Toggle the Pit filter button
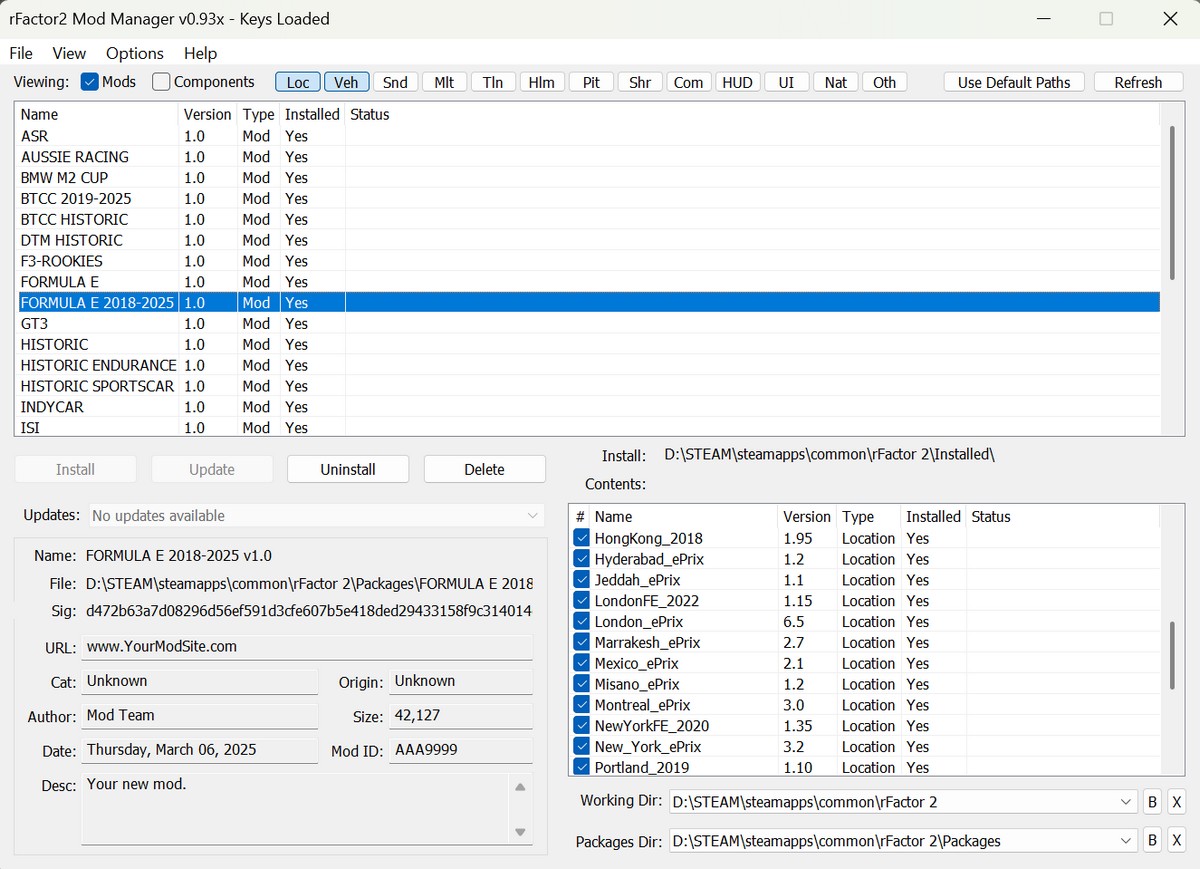 pos(591,82)
